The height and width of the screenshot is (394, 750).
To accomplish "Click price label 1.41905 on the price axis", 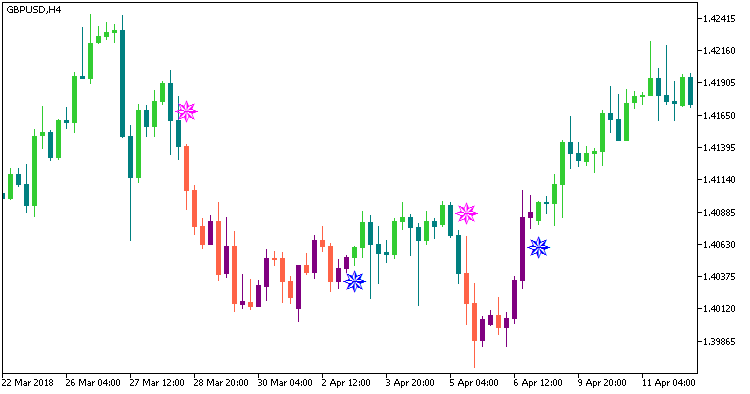I will 719,83.
